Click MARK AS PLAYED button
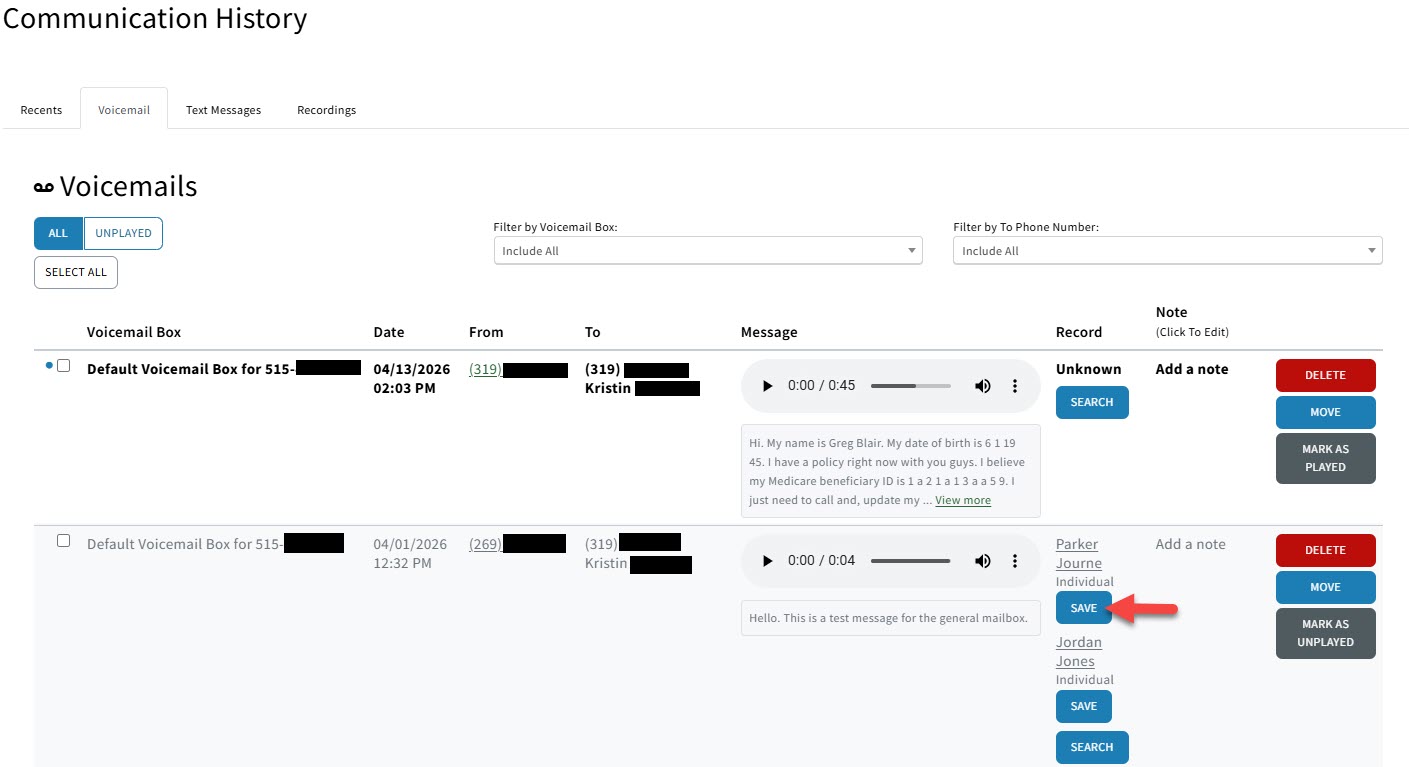The width and height of the screenshot is (1409, 767). click(x=1325, y=458)
